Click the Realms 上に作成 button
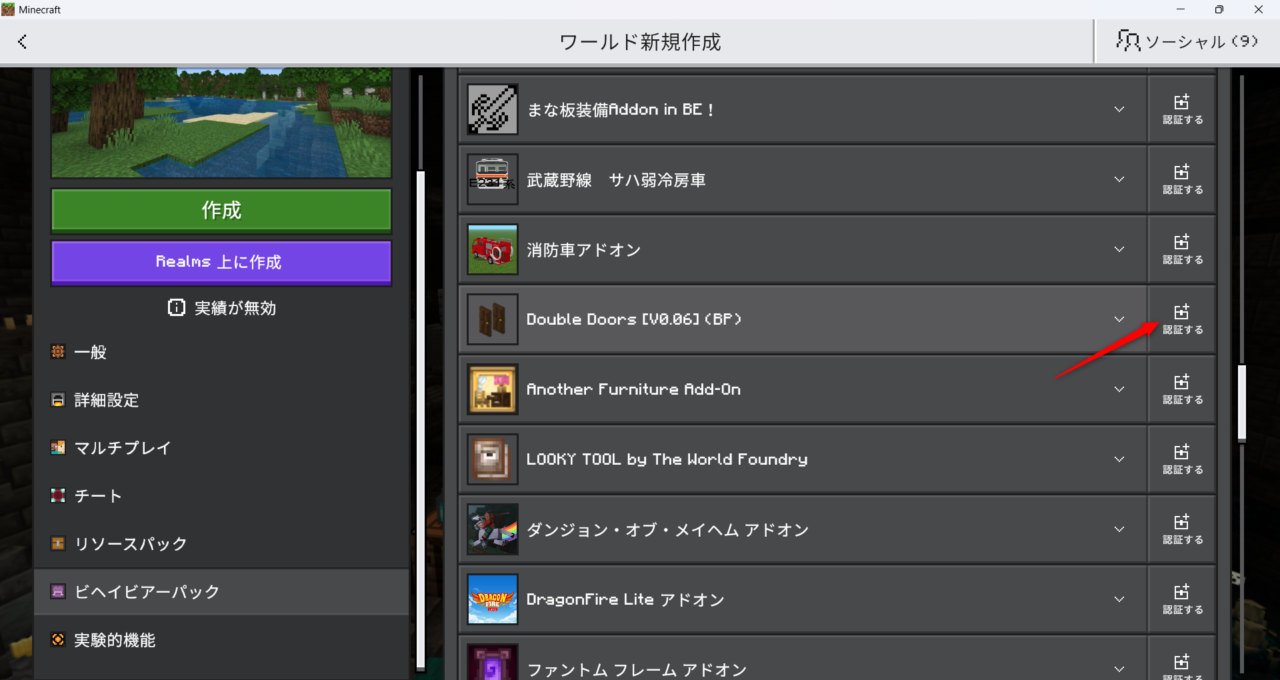1280x680 pixels. pos(221,262)
